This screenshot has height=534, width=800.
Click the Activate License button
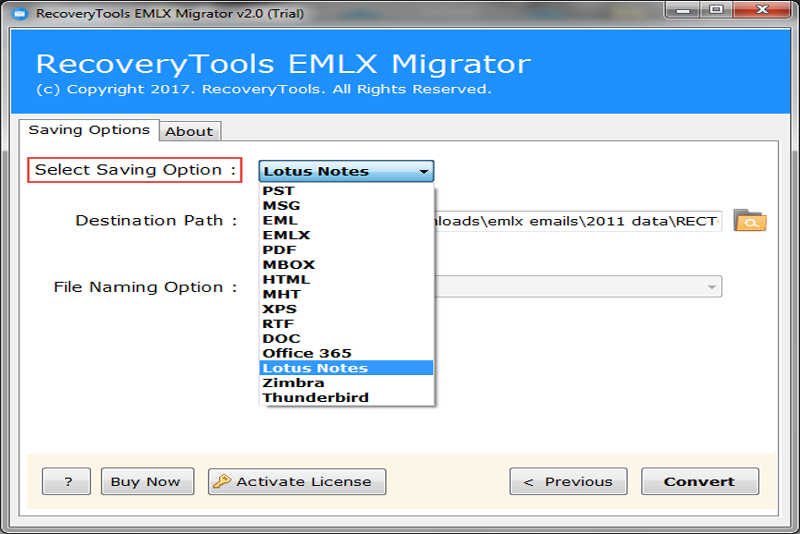point(297,481)
